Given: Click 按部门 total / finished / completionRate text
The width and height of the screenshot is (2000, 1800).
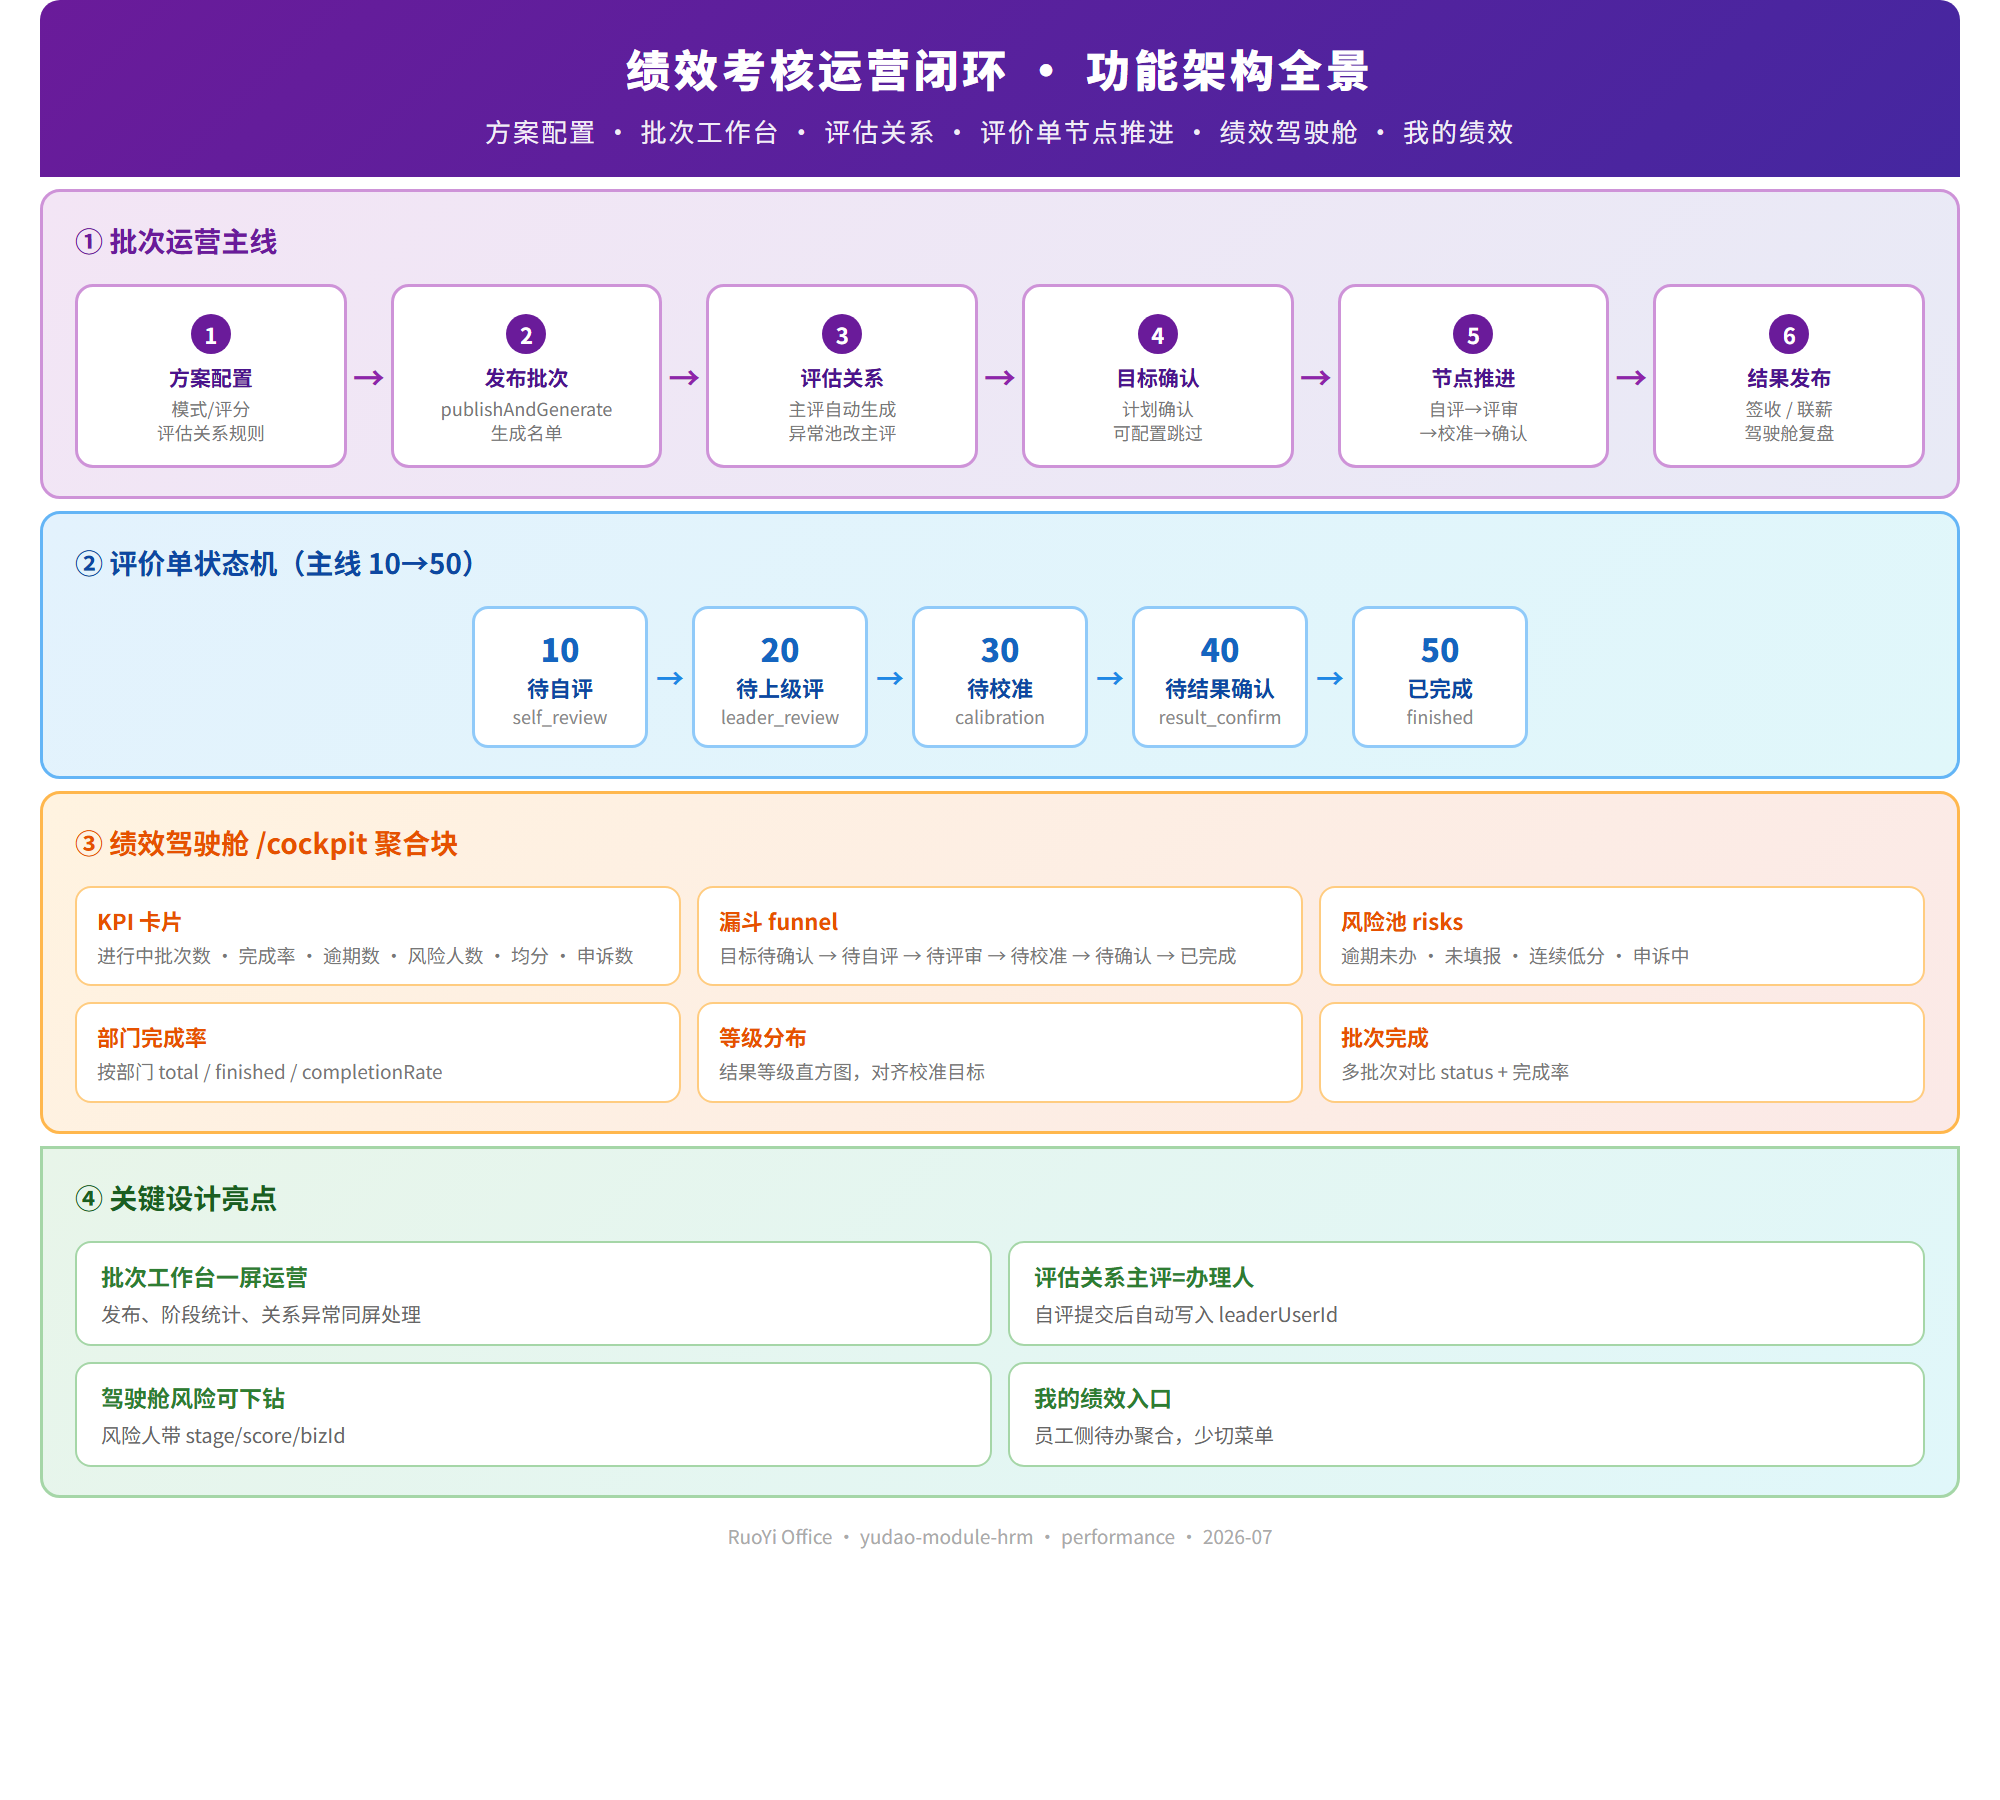Looking at the screenshot, I should click(270, 1072).
